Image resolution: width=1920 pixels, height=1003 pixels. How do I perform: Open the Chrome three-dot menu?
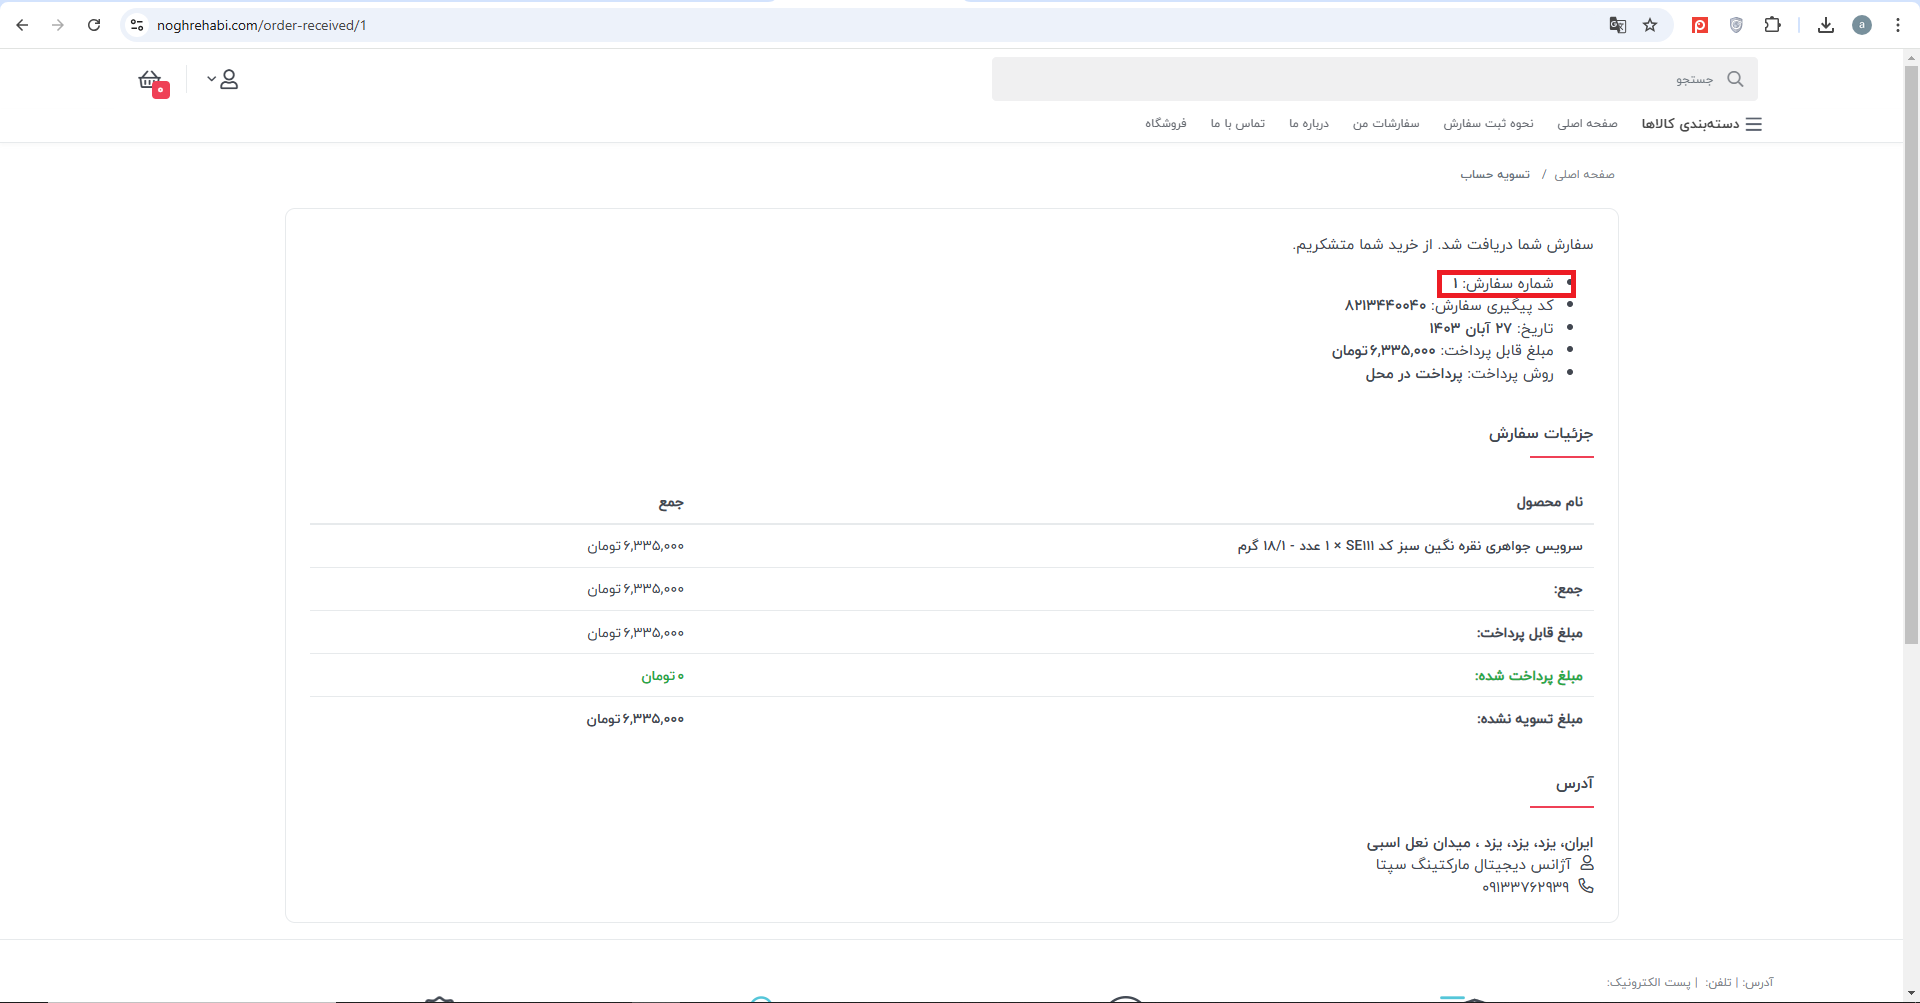click(x=1898, y=25)
